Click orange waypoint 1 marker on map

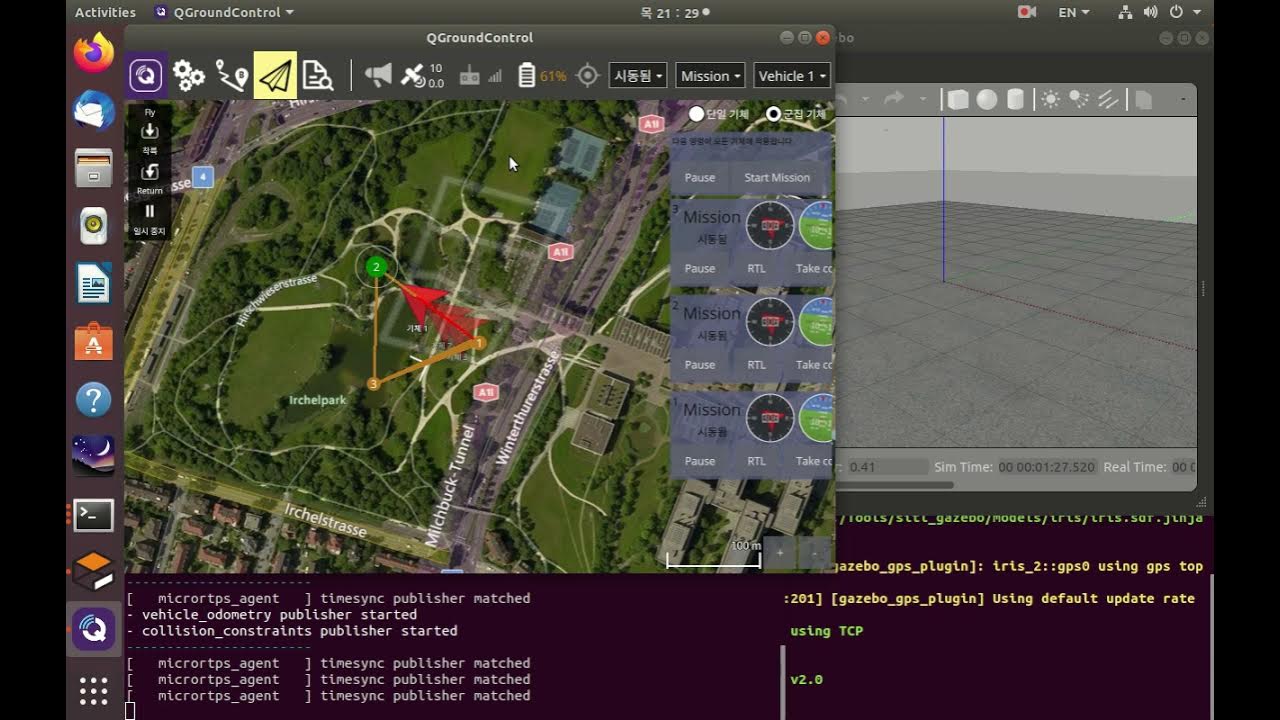coord(480,343)
